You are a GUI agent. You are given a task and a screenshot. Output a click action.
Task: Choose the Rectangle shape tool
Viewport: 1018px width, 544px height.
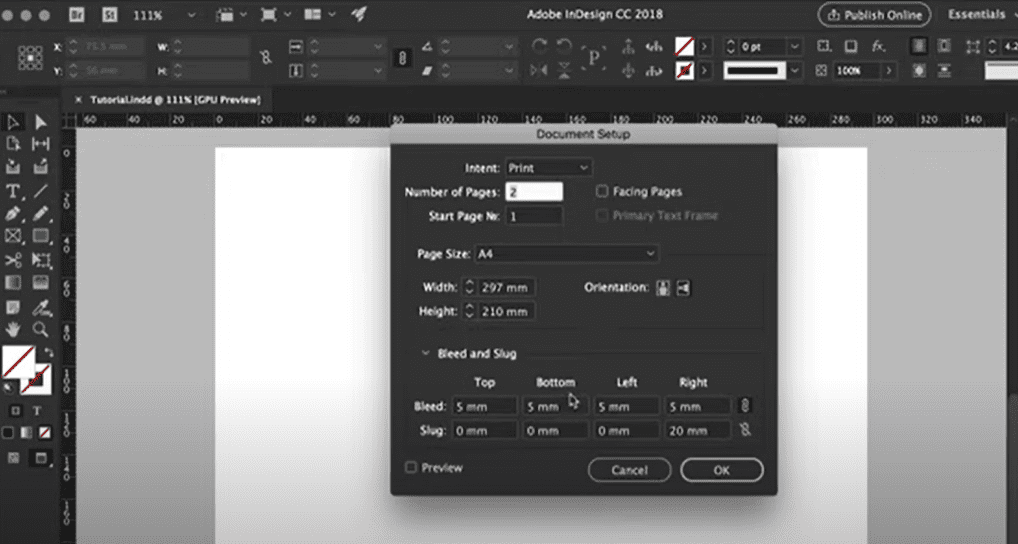point(41,236)
